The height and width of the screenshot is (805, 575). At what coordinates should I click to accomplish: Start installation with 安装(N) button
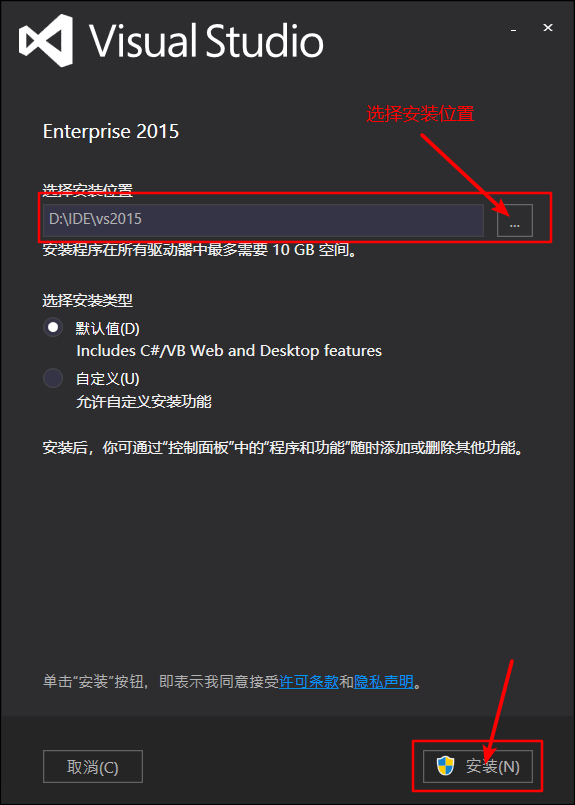[477, 766]
